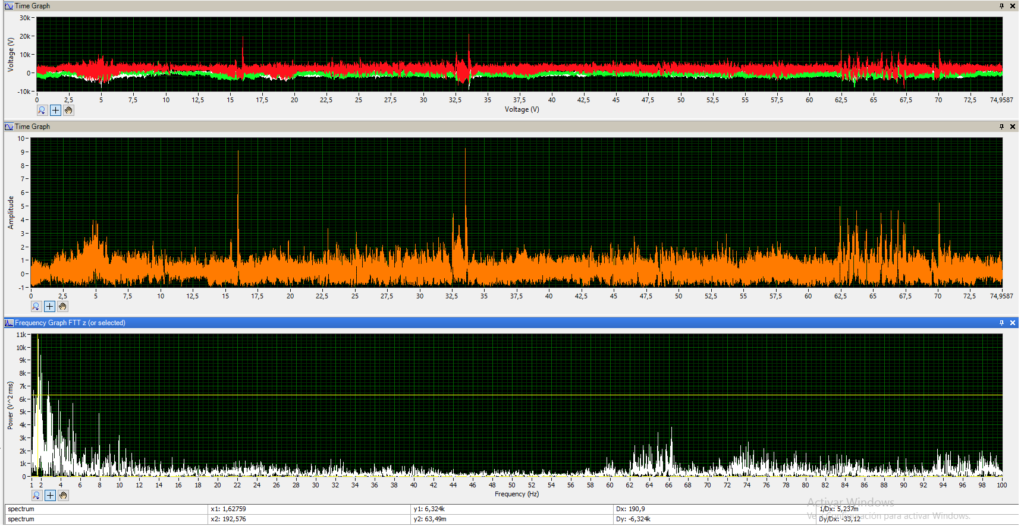Click the 'Frequency (Hz)' axis label
The height and width of the screenshot is (529, 1024).
516,494
